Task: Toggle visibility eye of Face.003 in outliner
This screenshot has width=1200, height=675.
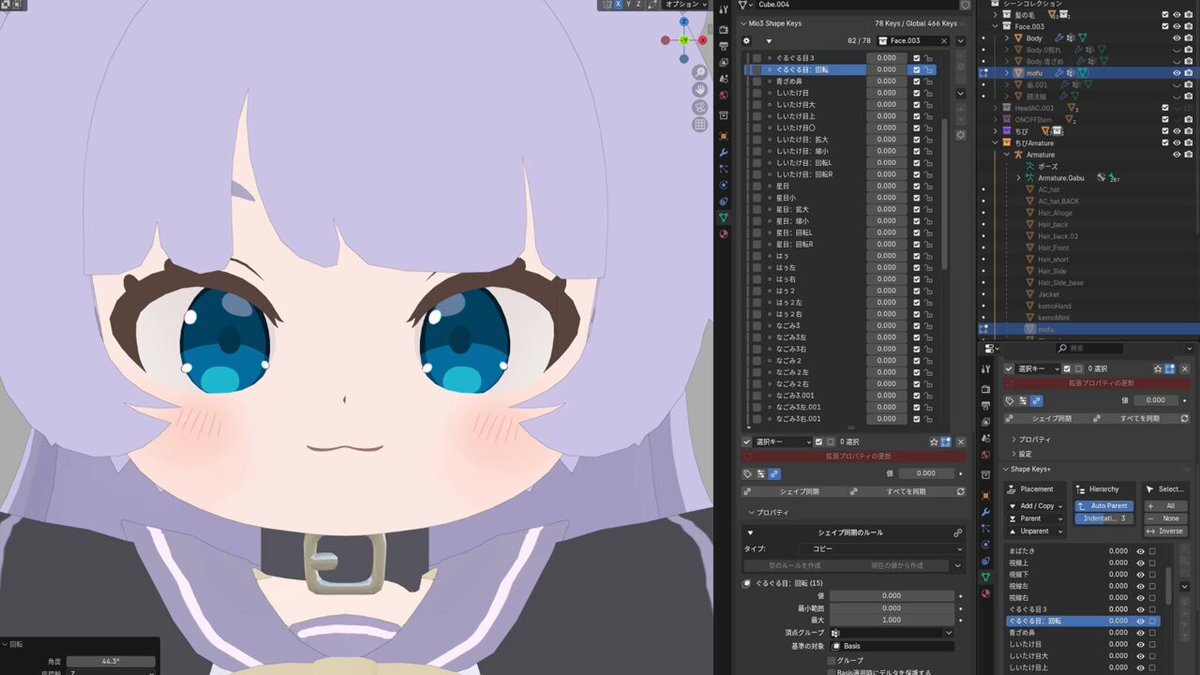Action: [1176, 27]
